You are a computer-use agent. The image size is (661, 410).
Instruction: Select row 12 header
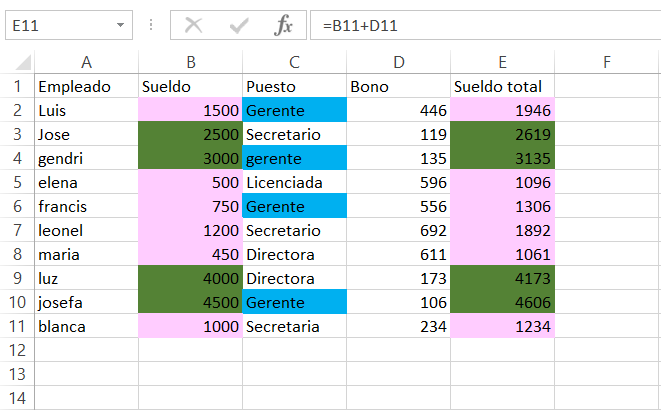point(17,350)
